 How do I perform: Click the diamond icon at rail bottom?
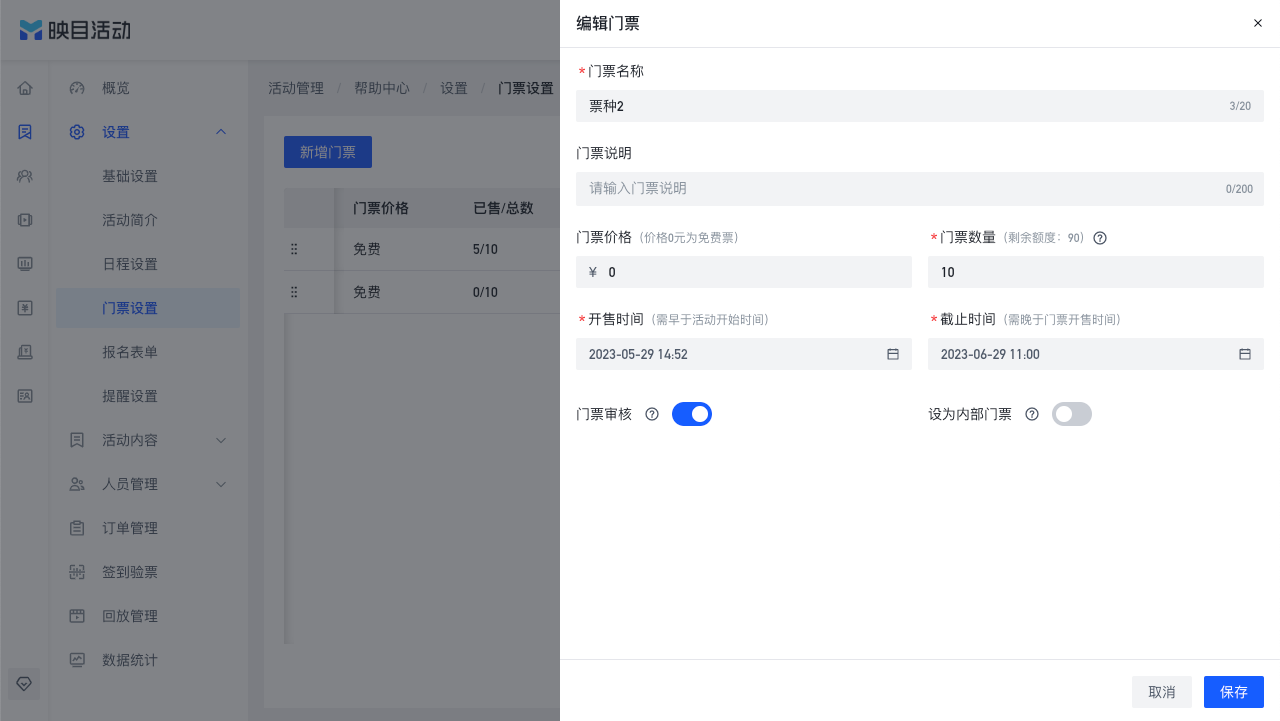click(x=25, y=683)
